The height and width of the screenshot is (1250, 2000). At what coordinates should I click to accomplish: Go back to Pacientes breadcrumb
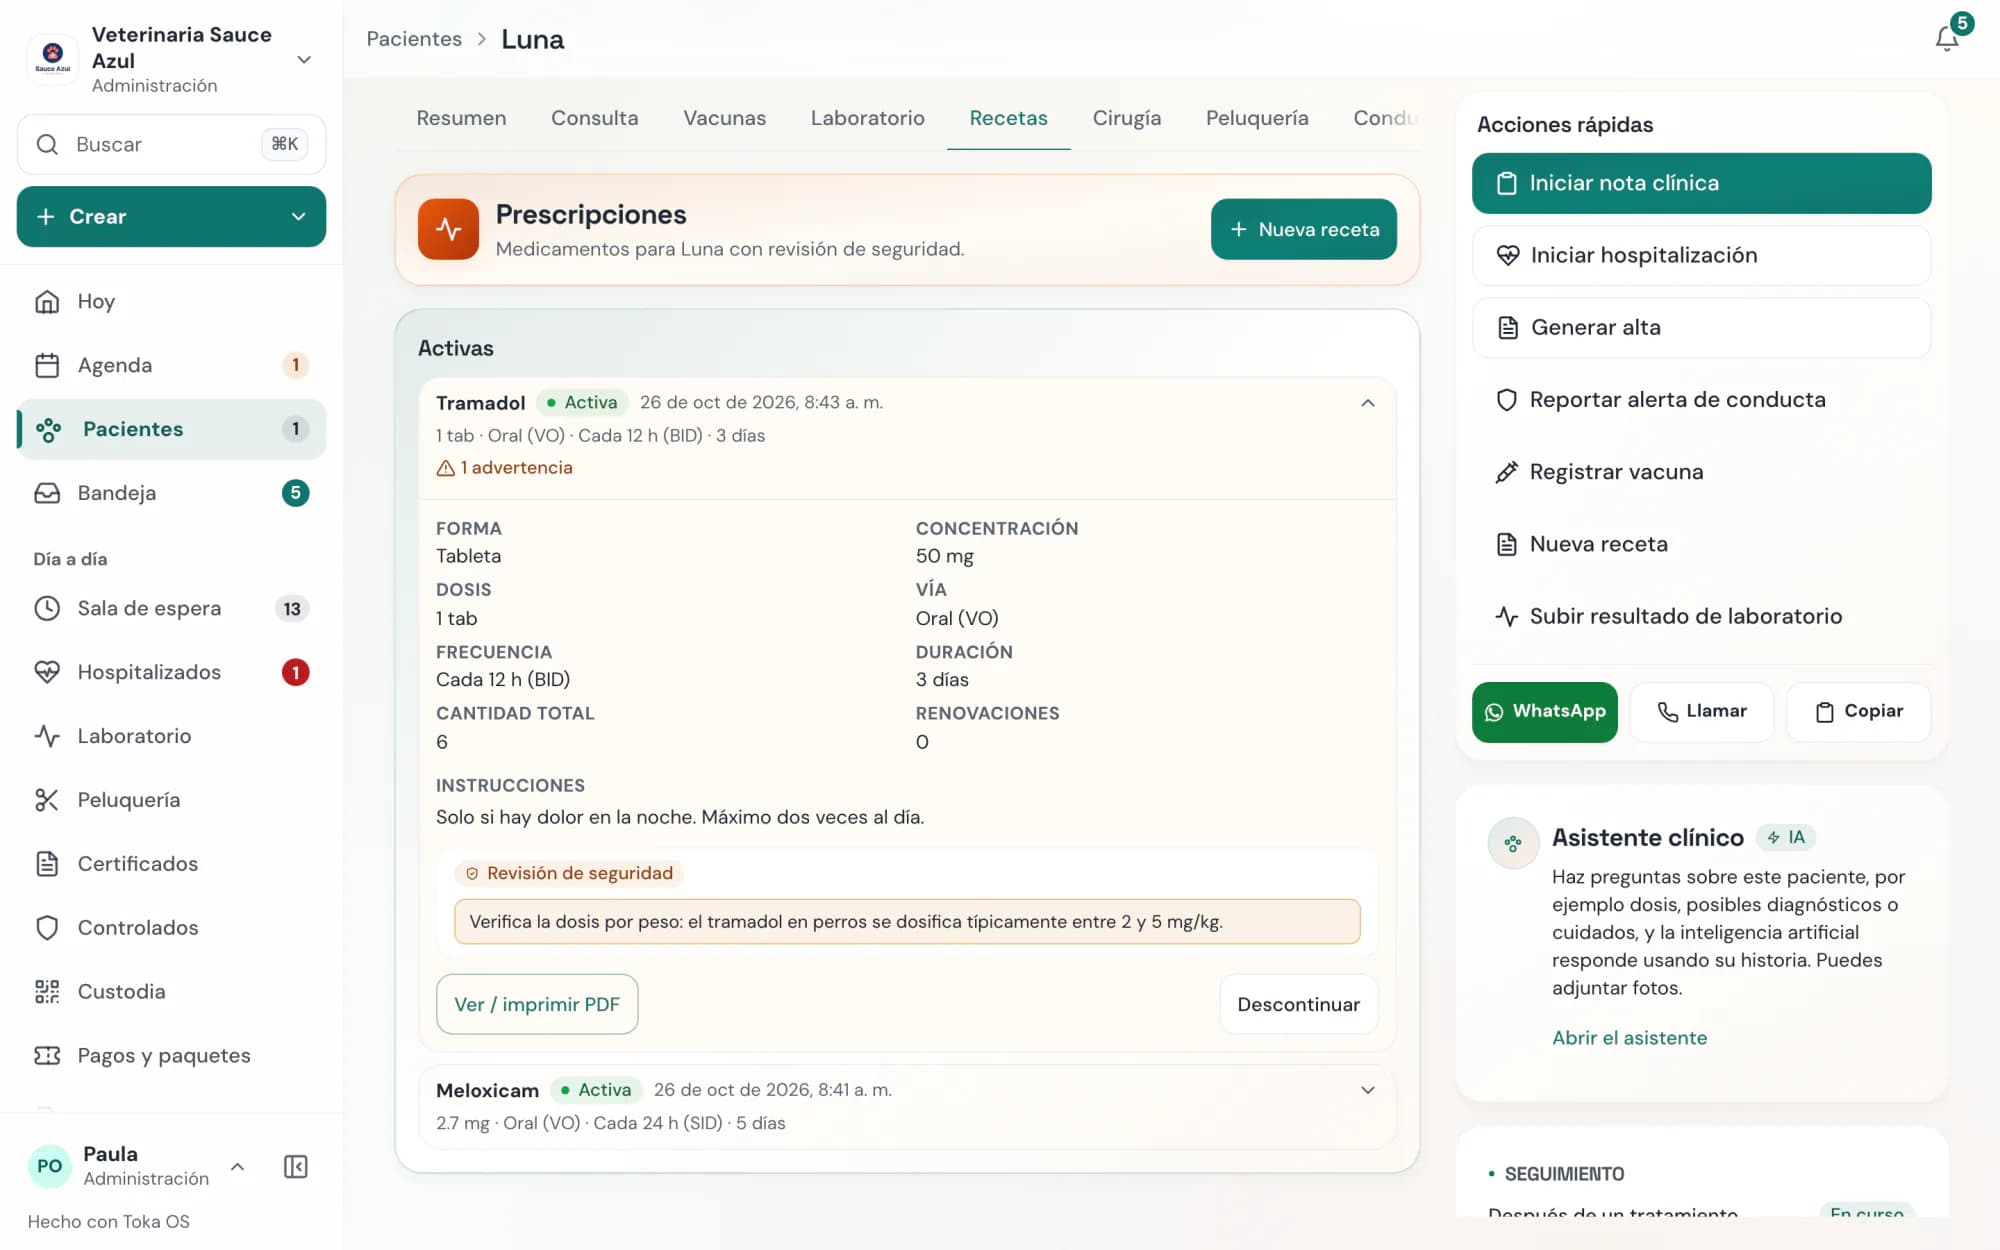click(x=414, y=39)
